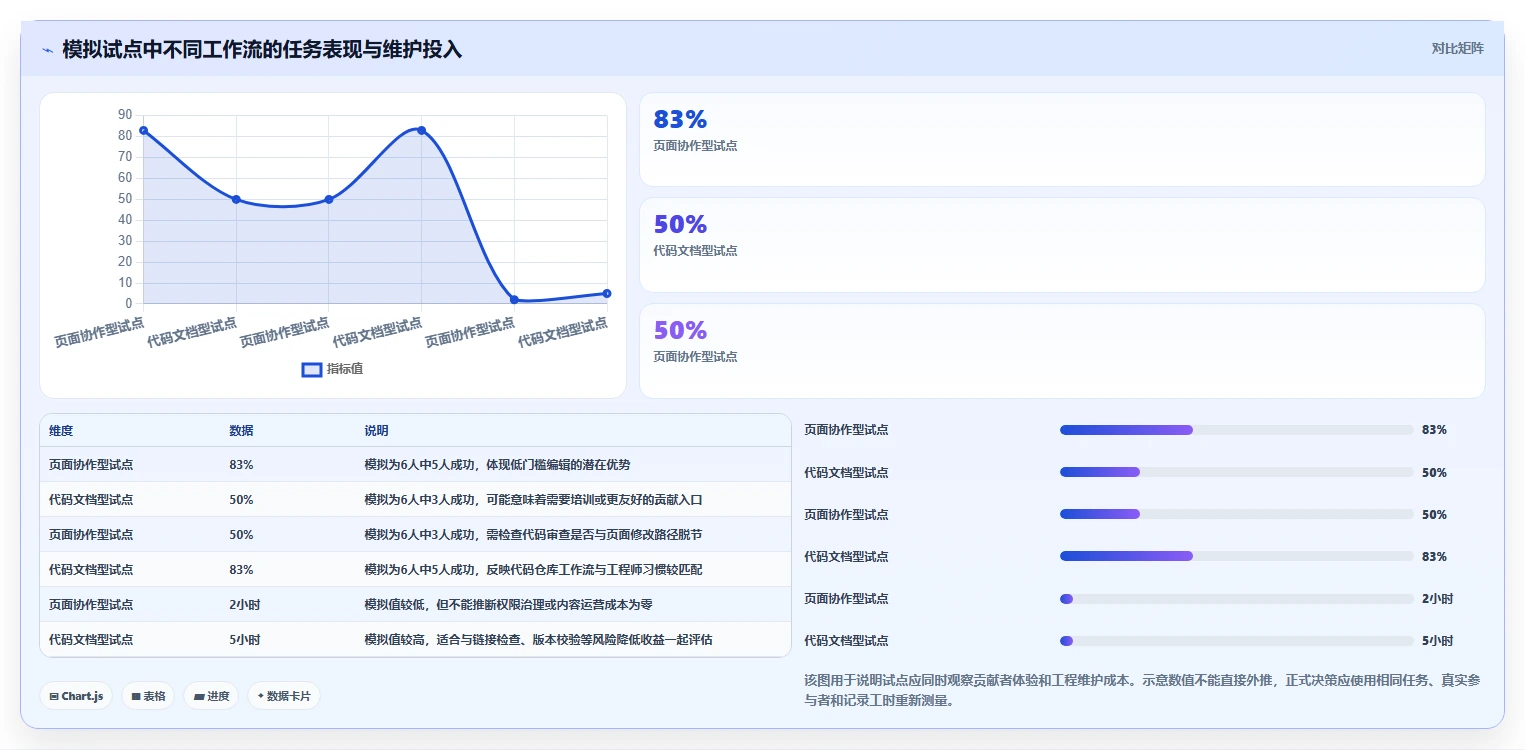Click the dashboard title 模拟试点中不同工作流的任务表现与维护投入

262,50
